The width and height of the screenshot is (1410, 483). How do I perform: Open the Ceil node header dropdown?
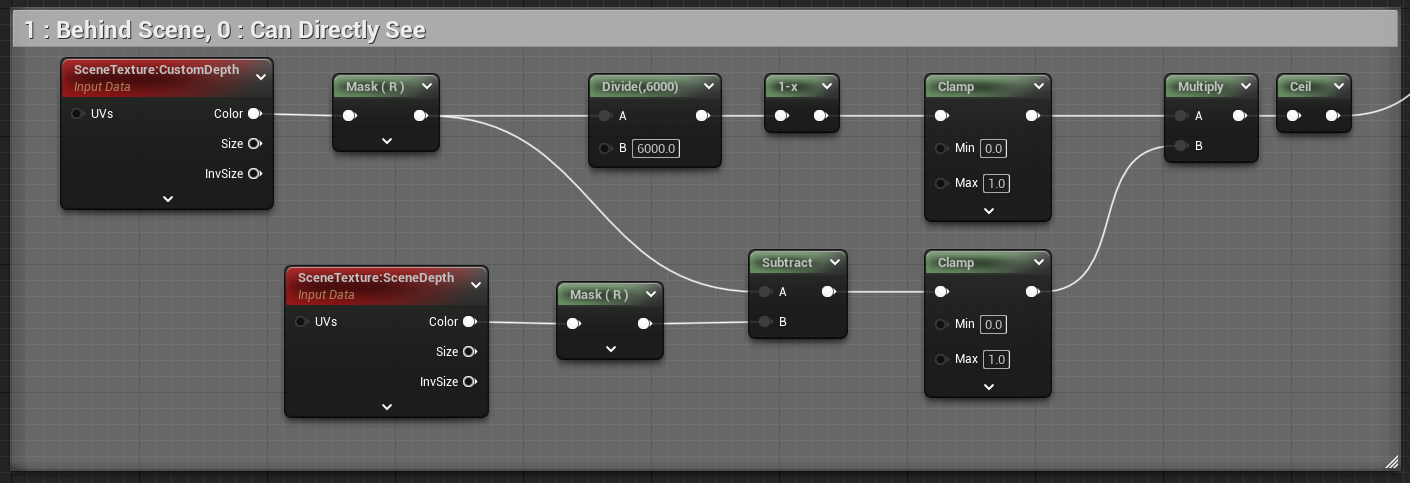(x=1339, y=87)
